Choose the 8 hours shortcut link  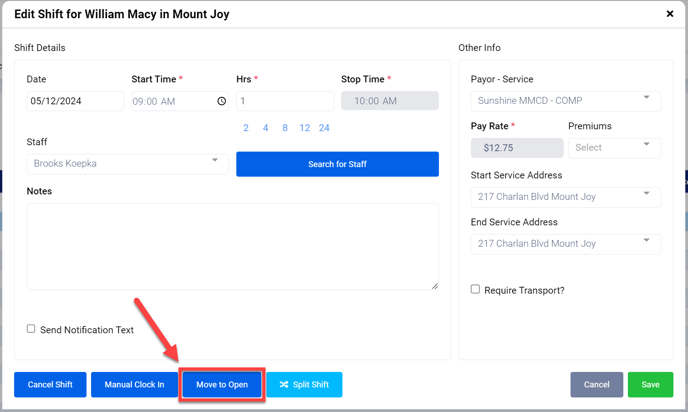(285, 128)
